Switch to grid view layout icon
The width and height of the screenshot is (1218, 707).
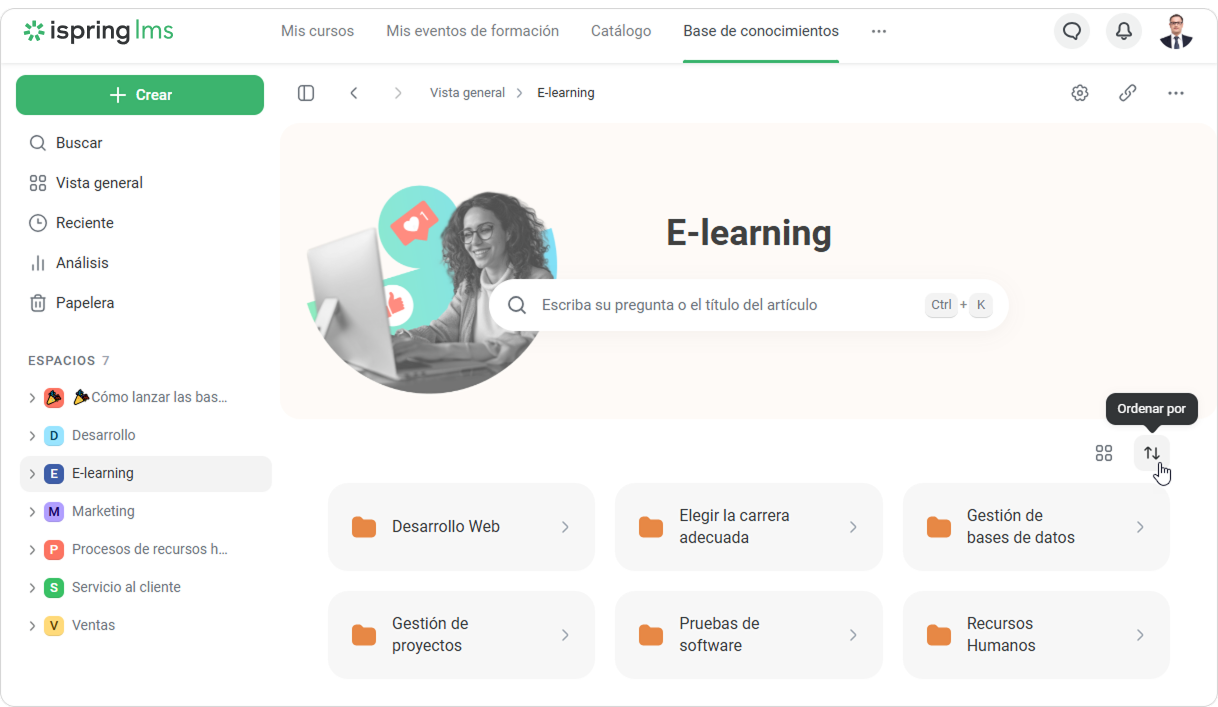pyautogui.click(x=1103, y=453)
